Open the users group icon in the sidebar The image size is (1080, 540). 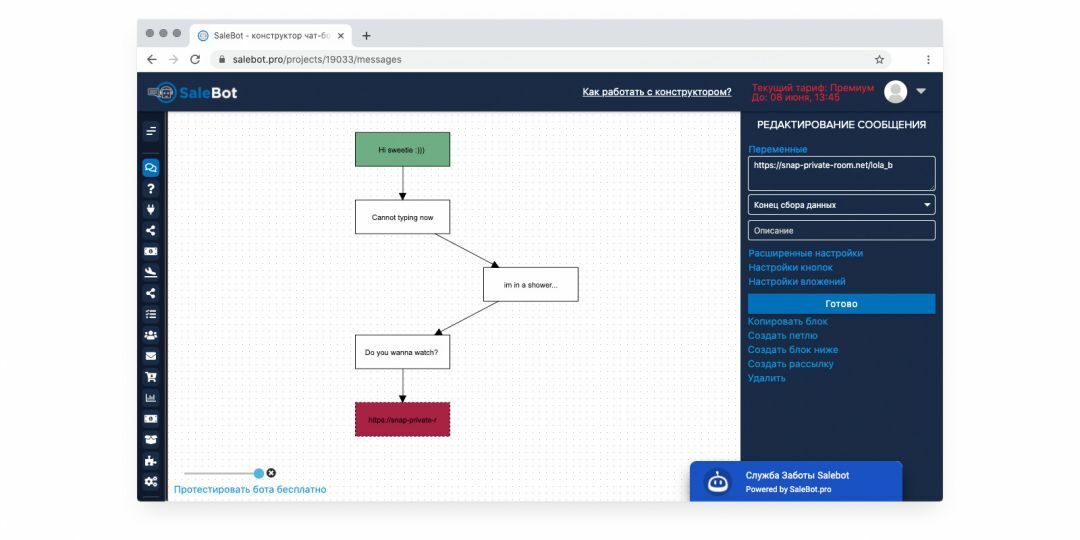151,335
